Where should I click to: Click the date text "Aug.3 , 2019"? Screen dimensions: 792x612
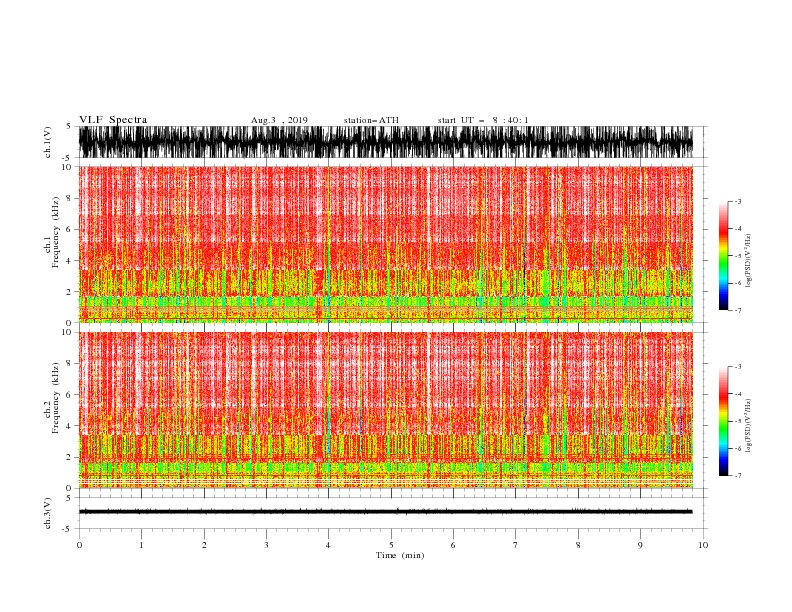pos(279,120)
